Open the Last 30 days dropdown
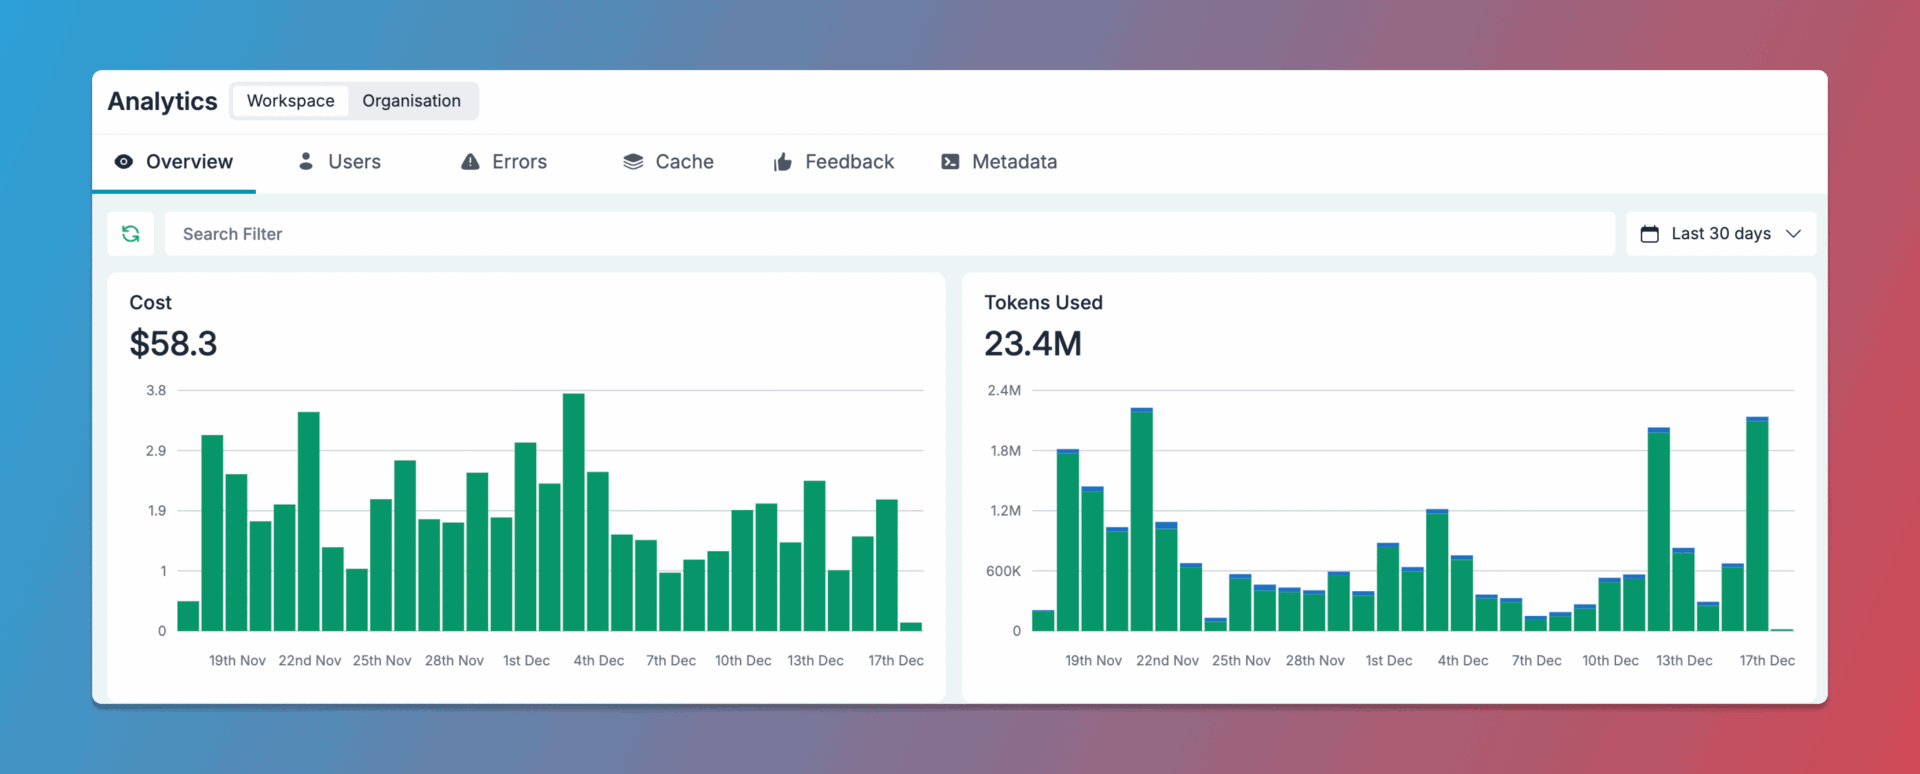 1721,233
